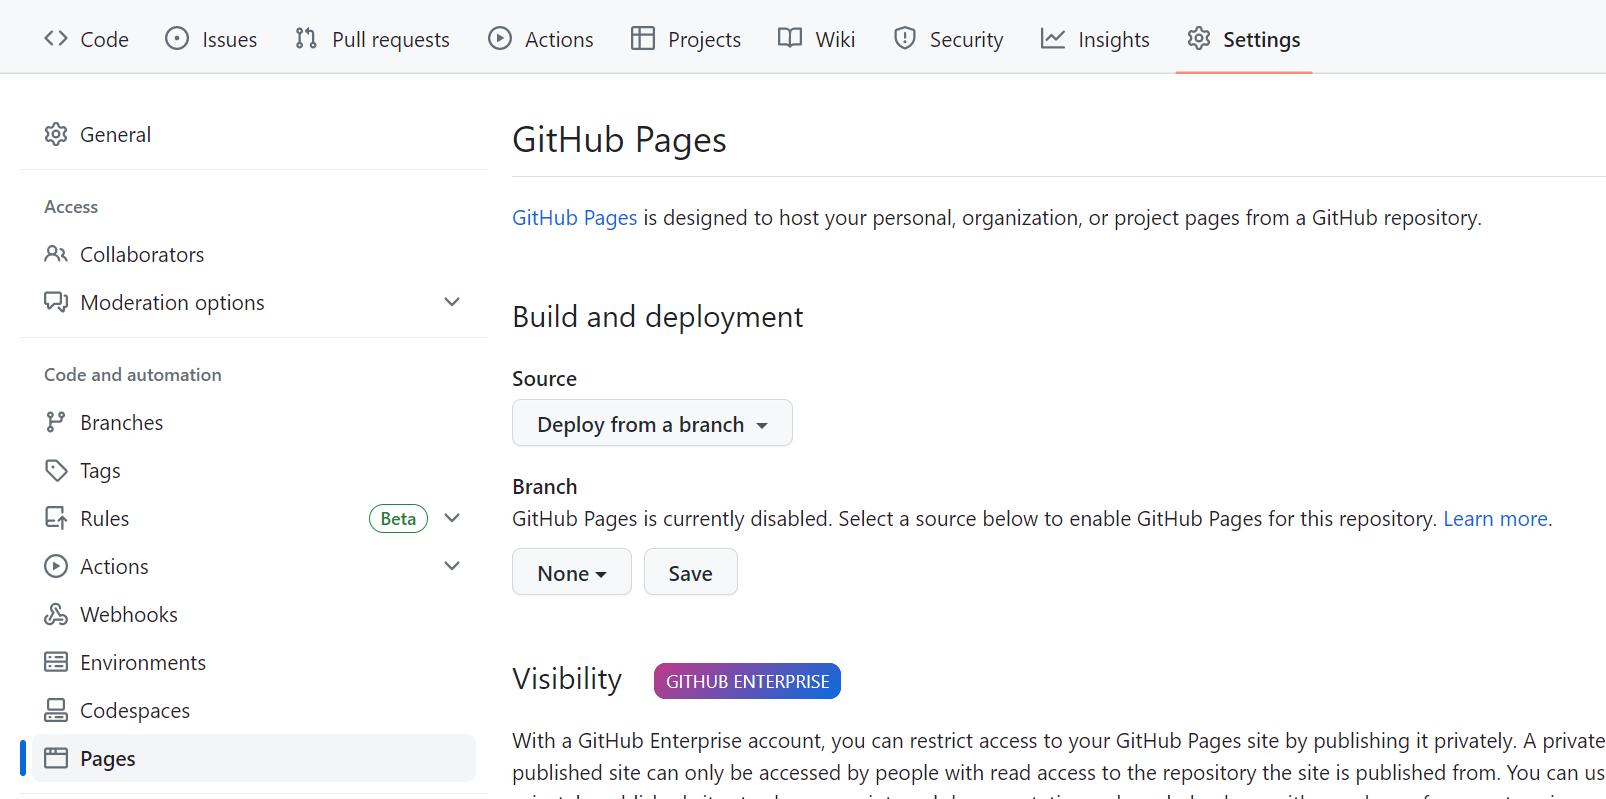Open the Branches settings page
Image resolution: width=1606 pixels, height=799 pixels.
254,422
